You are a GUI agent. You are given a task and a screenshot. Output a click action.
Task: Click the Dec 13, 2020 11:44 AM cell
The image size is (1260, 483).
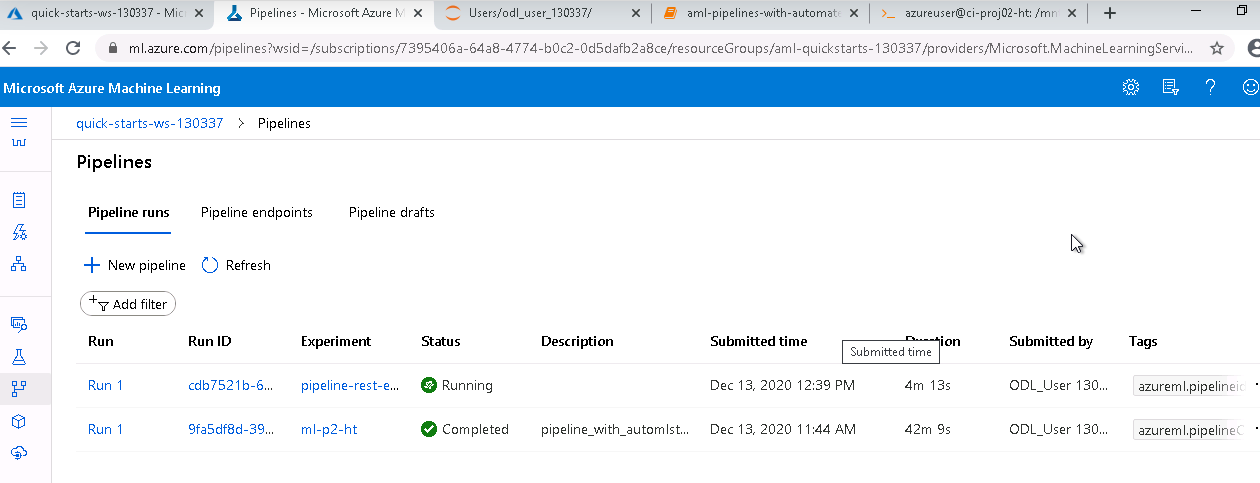point(783,429)
